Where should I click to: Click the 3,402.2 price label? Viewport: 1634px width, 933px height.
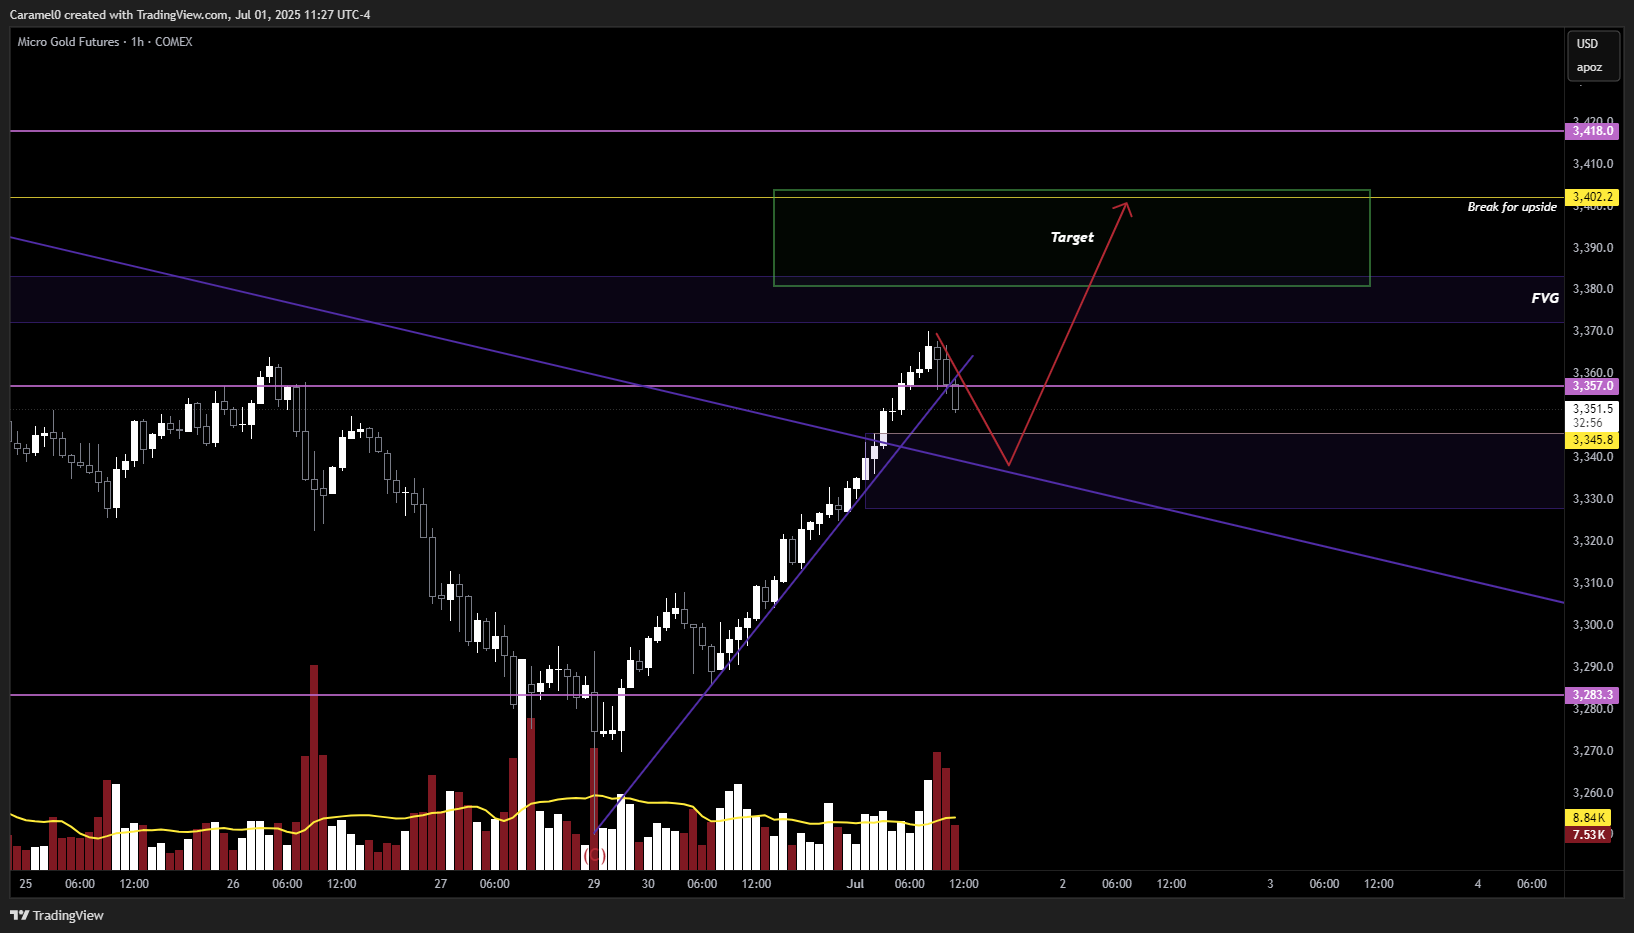[x=1592, y=197]
